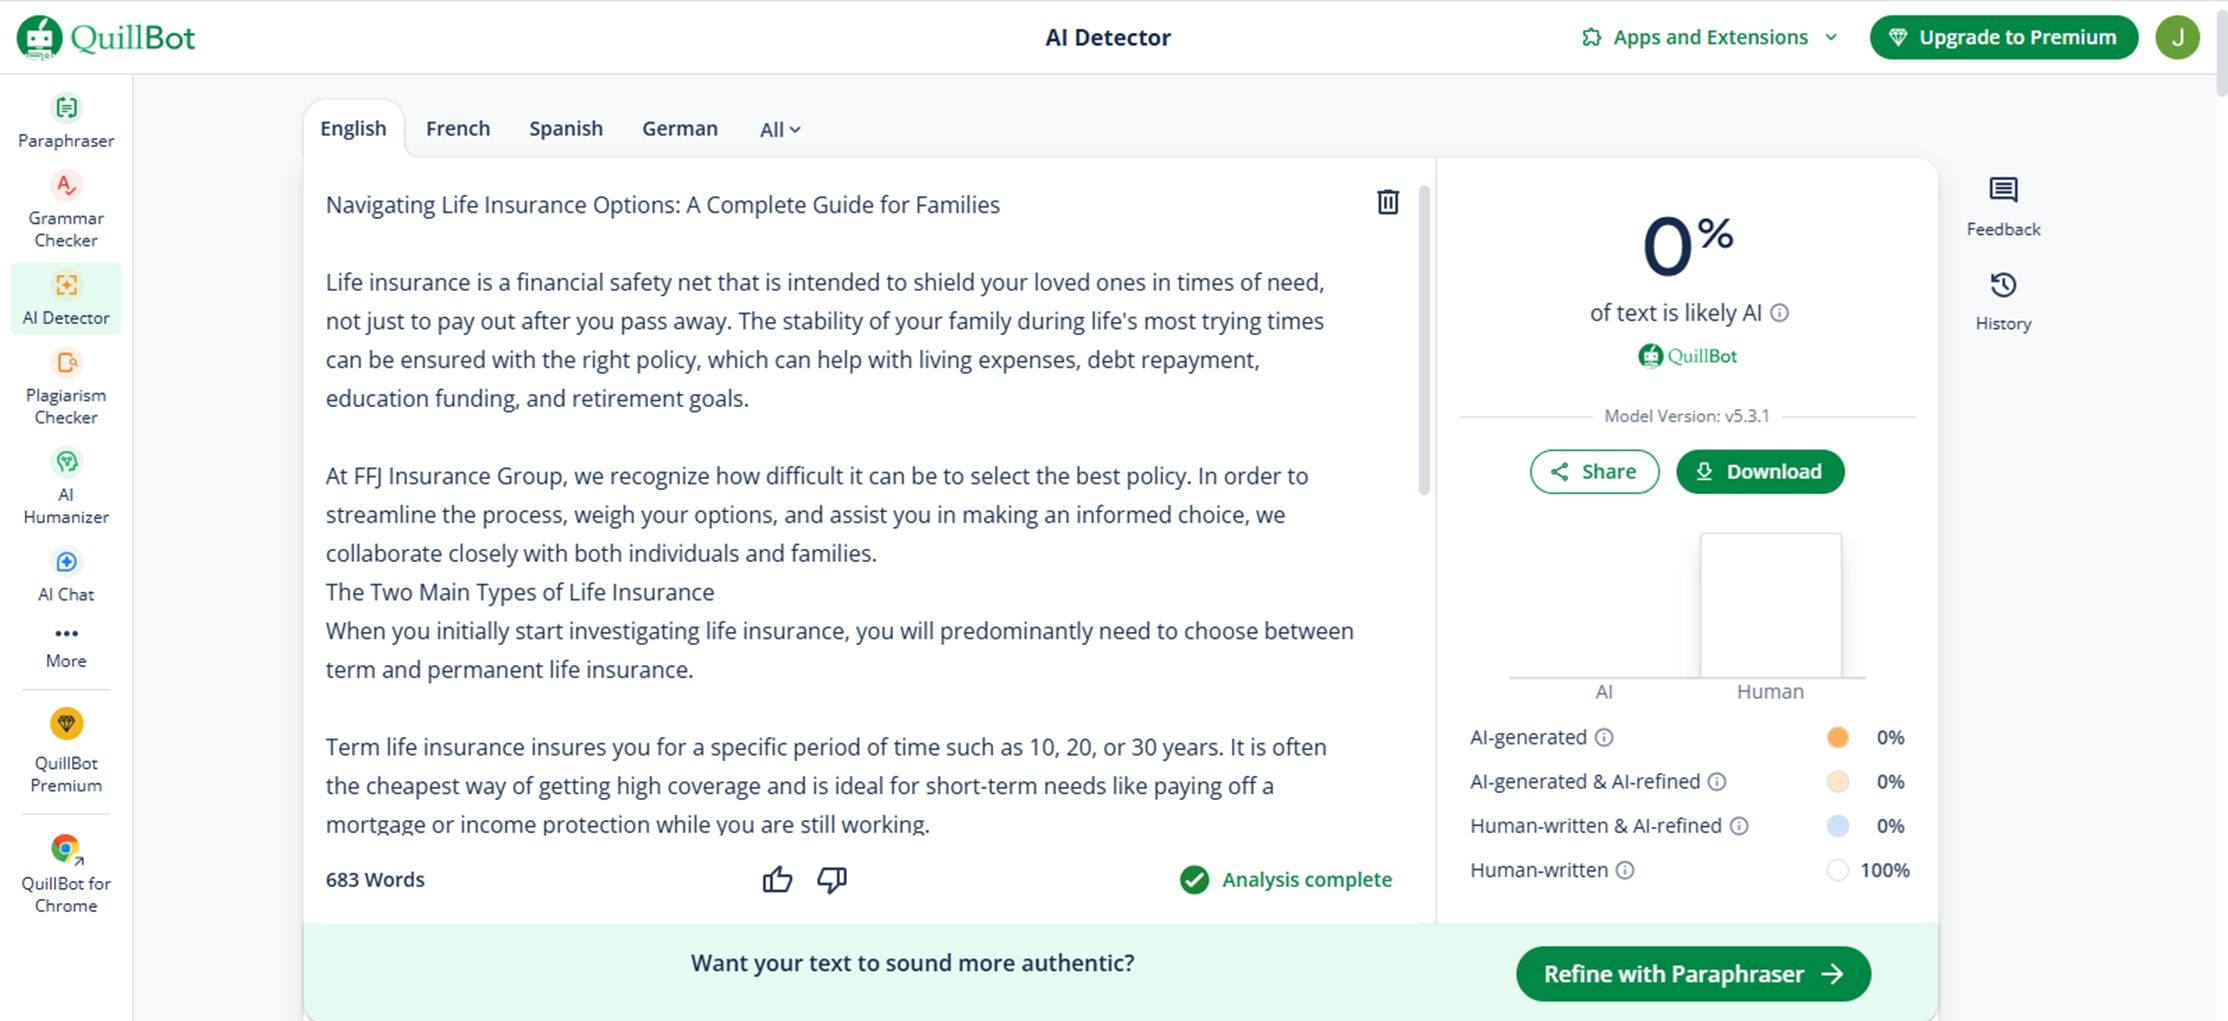Image resolution: width=2228 pixels, height=1021 pixels.
Task: Click the 'Analysis complete' status
Action: coord(1286,879)
